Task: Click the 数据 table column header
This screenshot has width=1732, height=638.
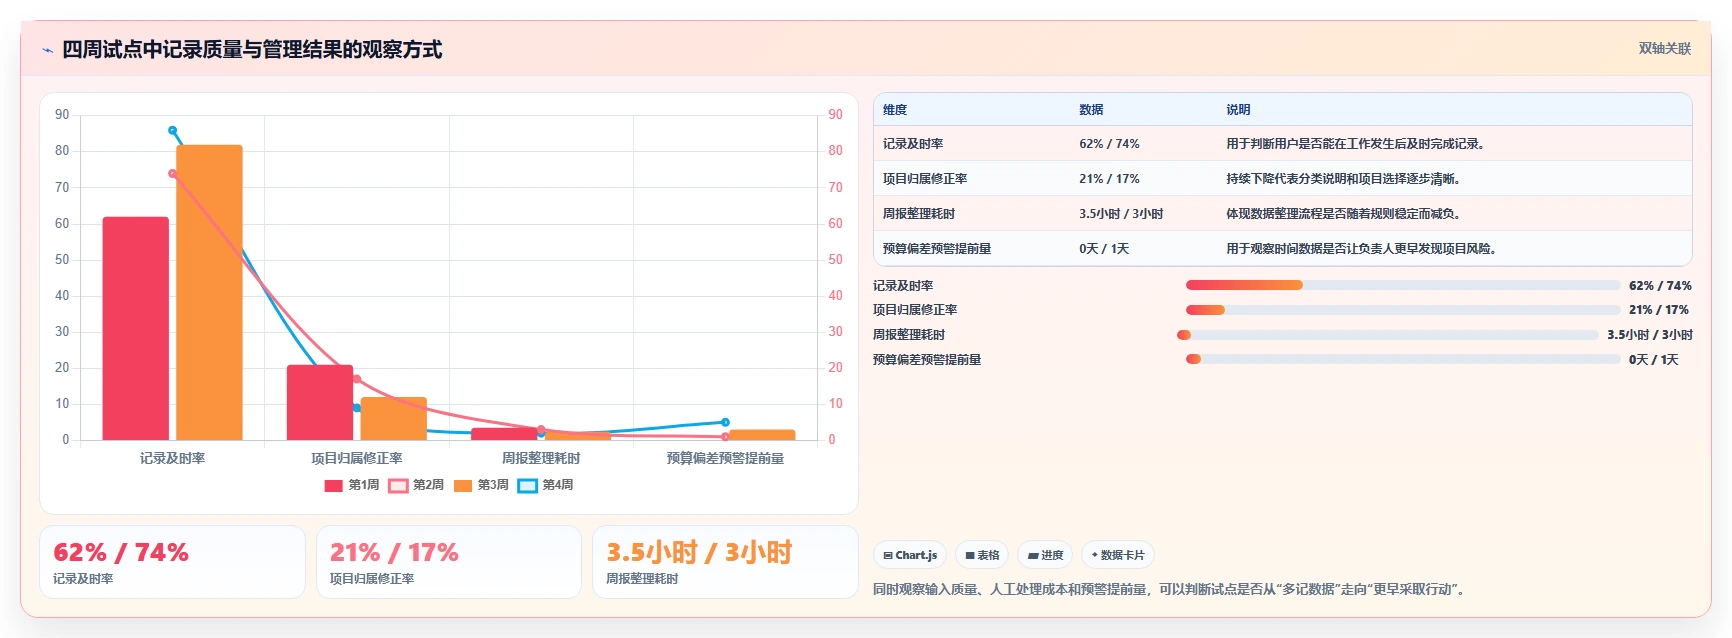Action: click(1091, 110)
